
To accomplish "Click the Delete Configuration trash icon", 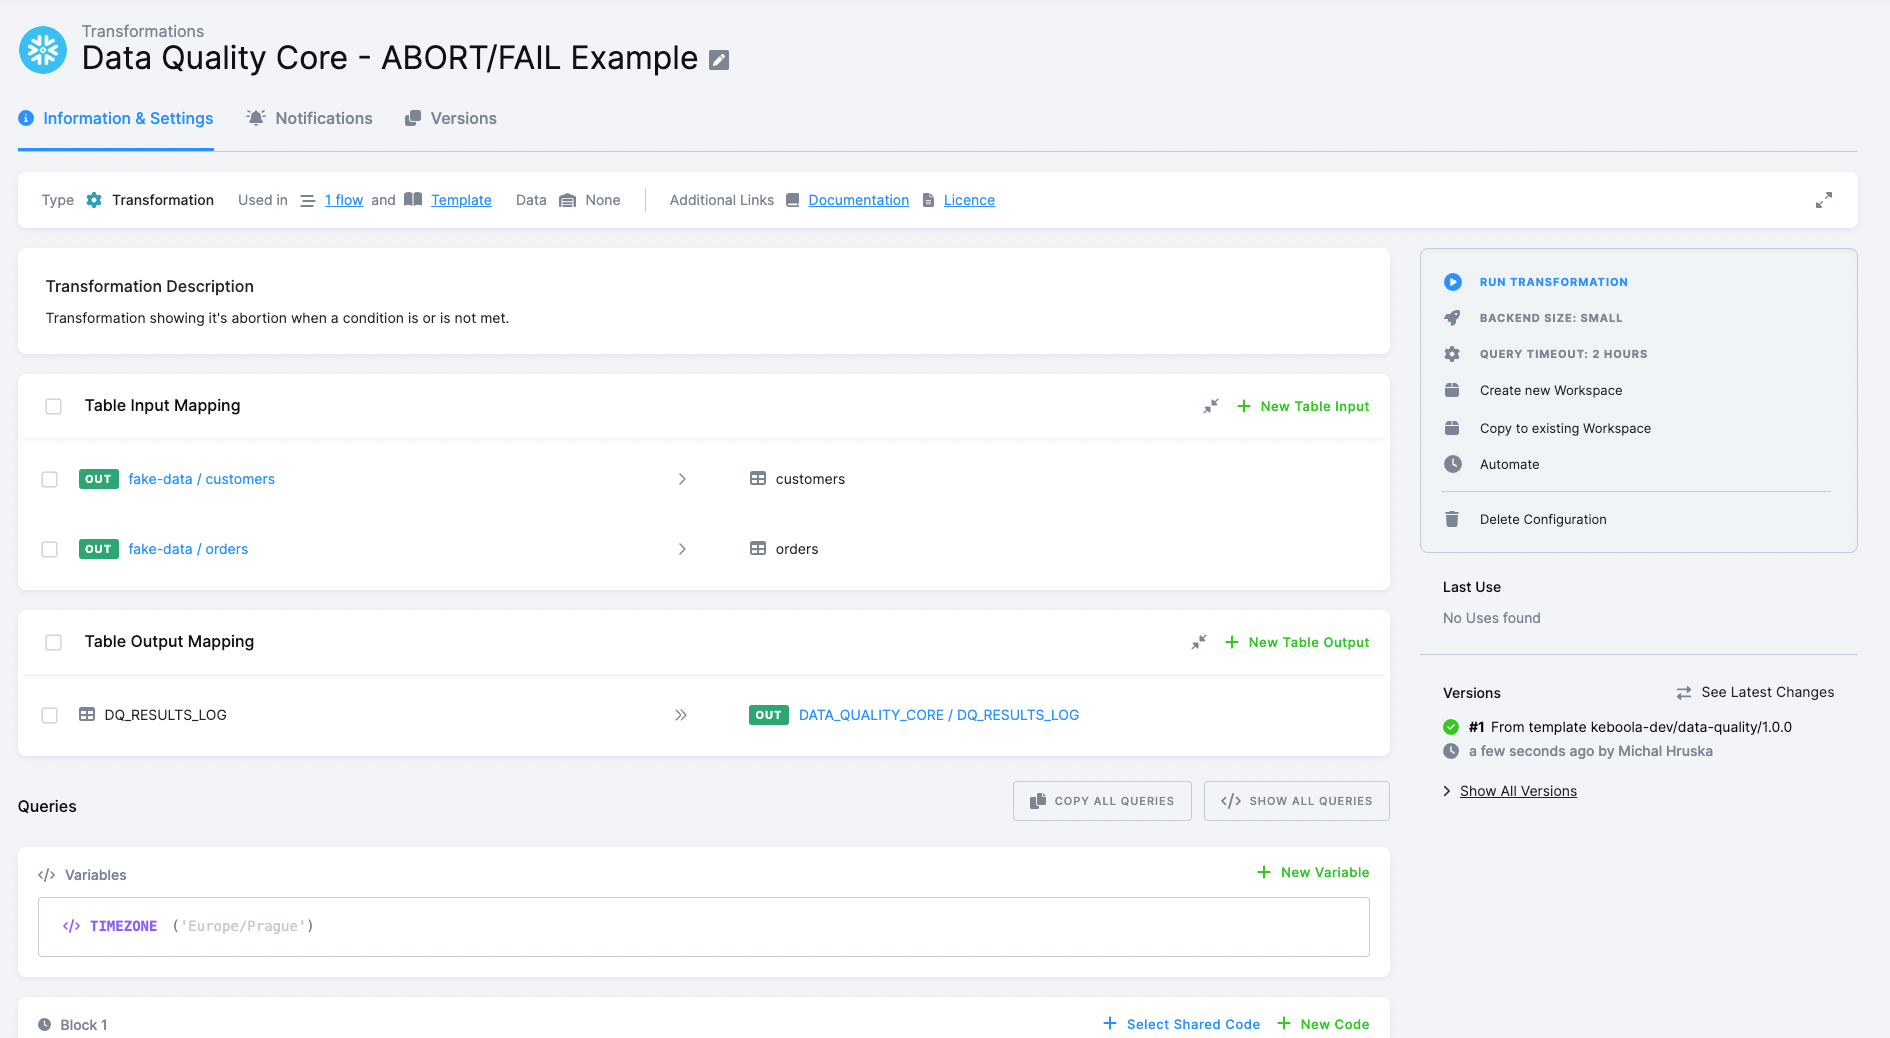I will (x=1452, y=519).
